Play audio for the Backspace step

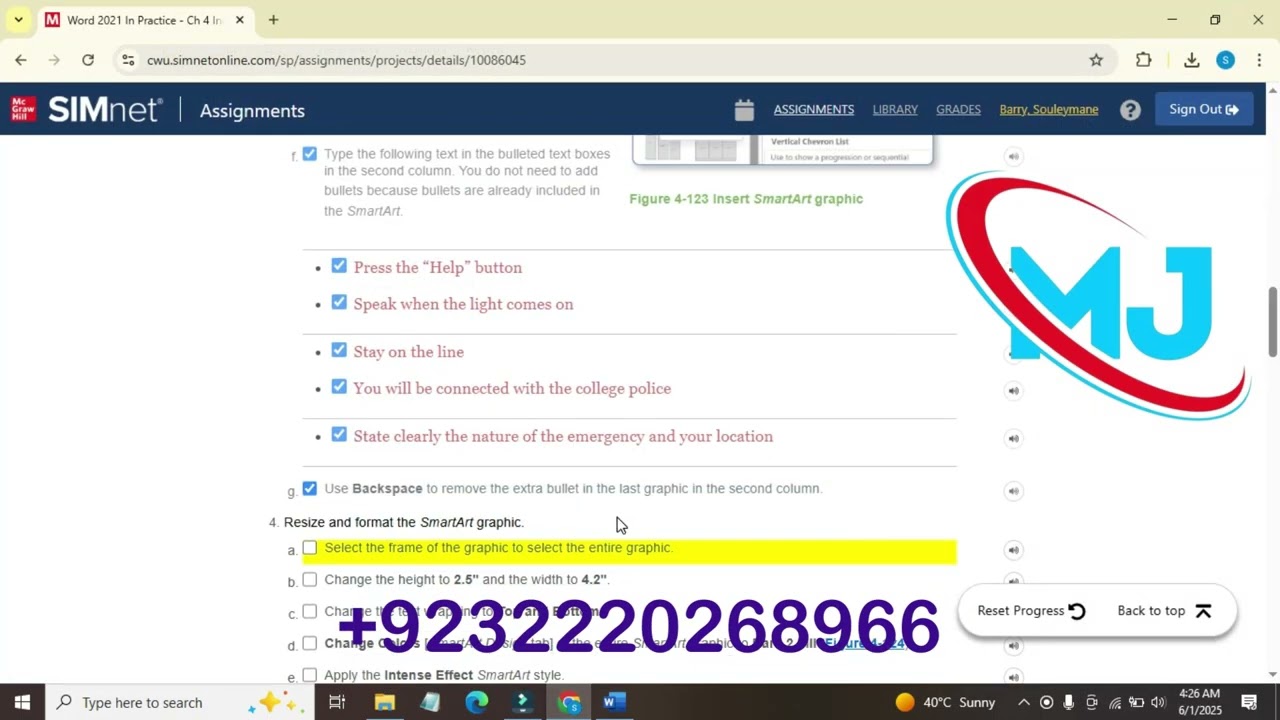pyautogui.click(x=1013, y=490)
